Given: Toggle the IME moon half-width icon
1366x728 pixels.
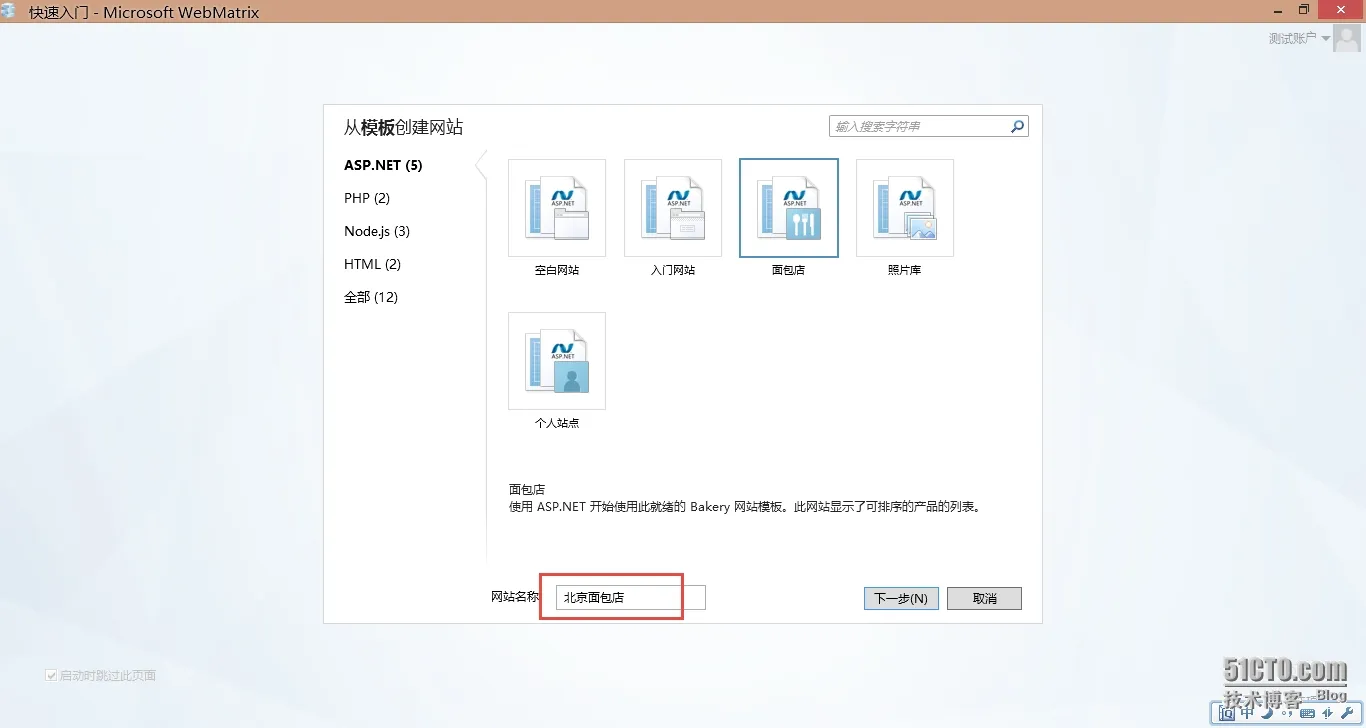Looking at the screenshot, I should [1267, 713].
